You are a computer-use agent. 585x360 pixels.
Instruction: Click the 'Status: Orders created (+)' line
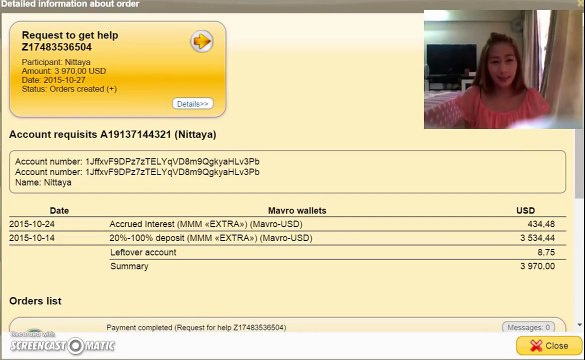pyautogui.click(x=69, y=89)
